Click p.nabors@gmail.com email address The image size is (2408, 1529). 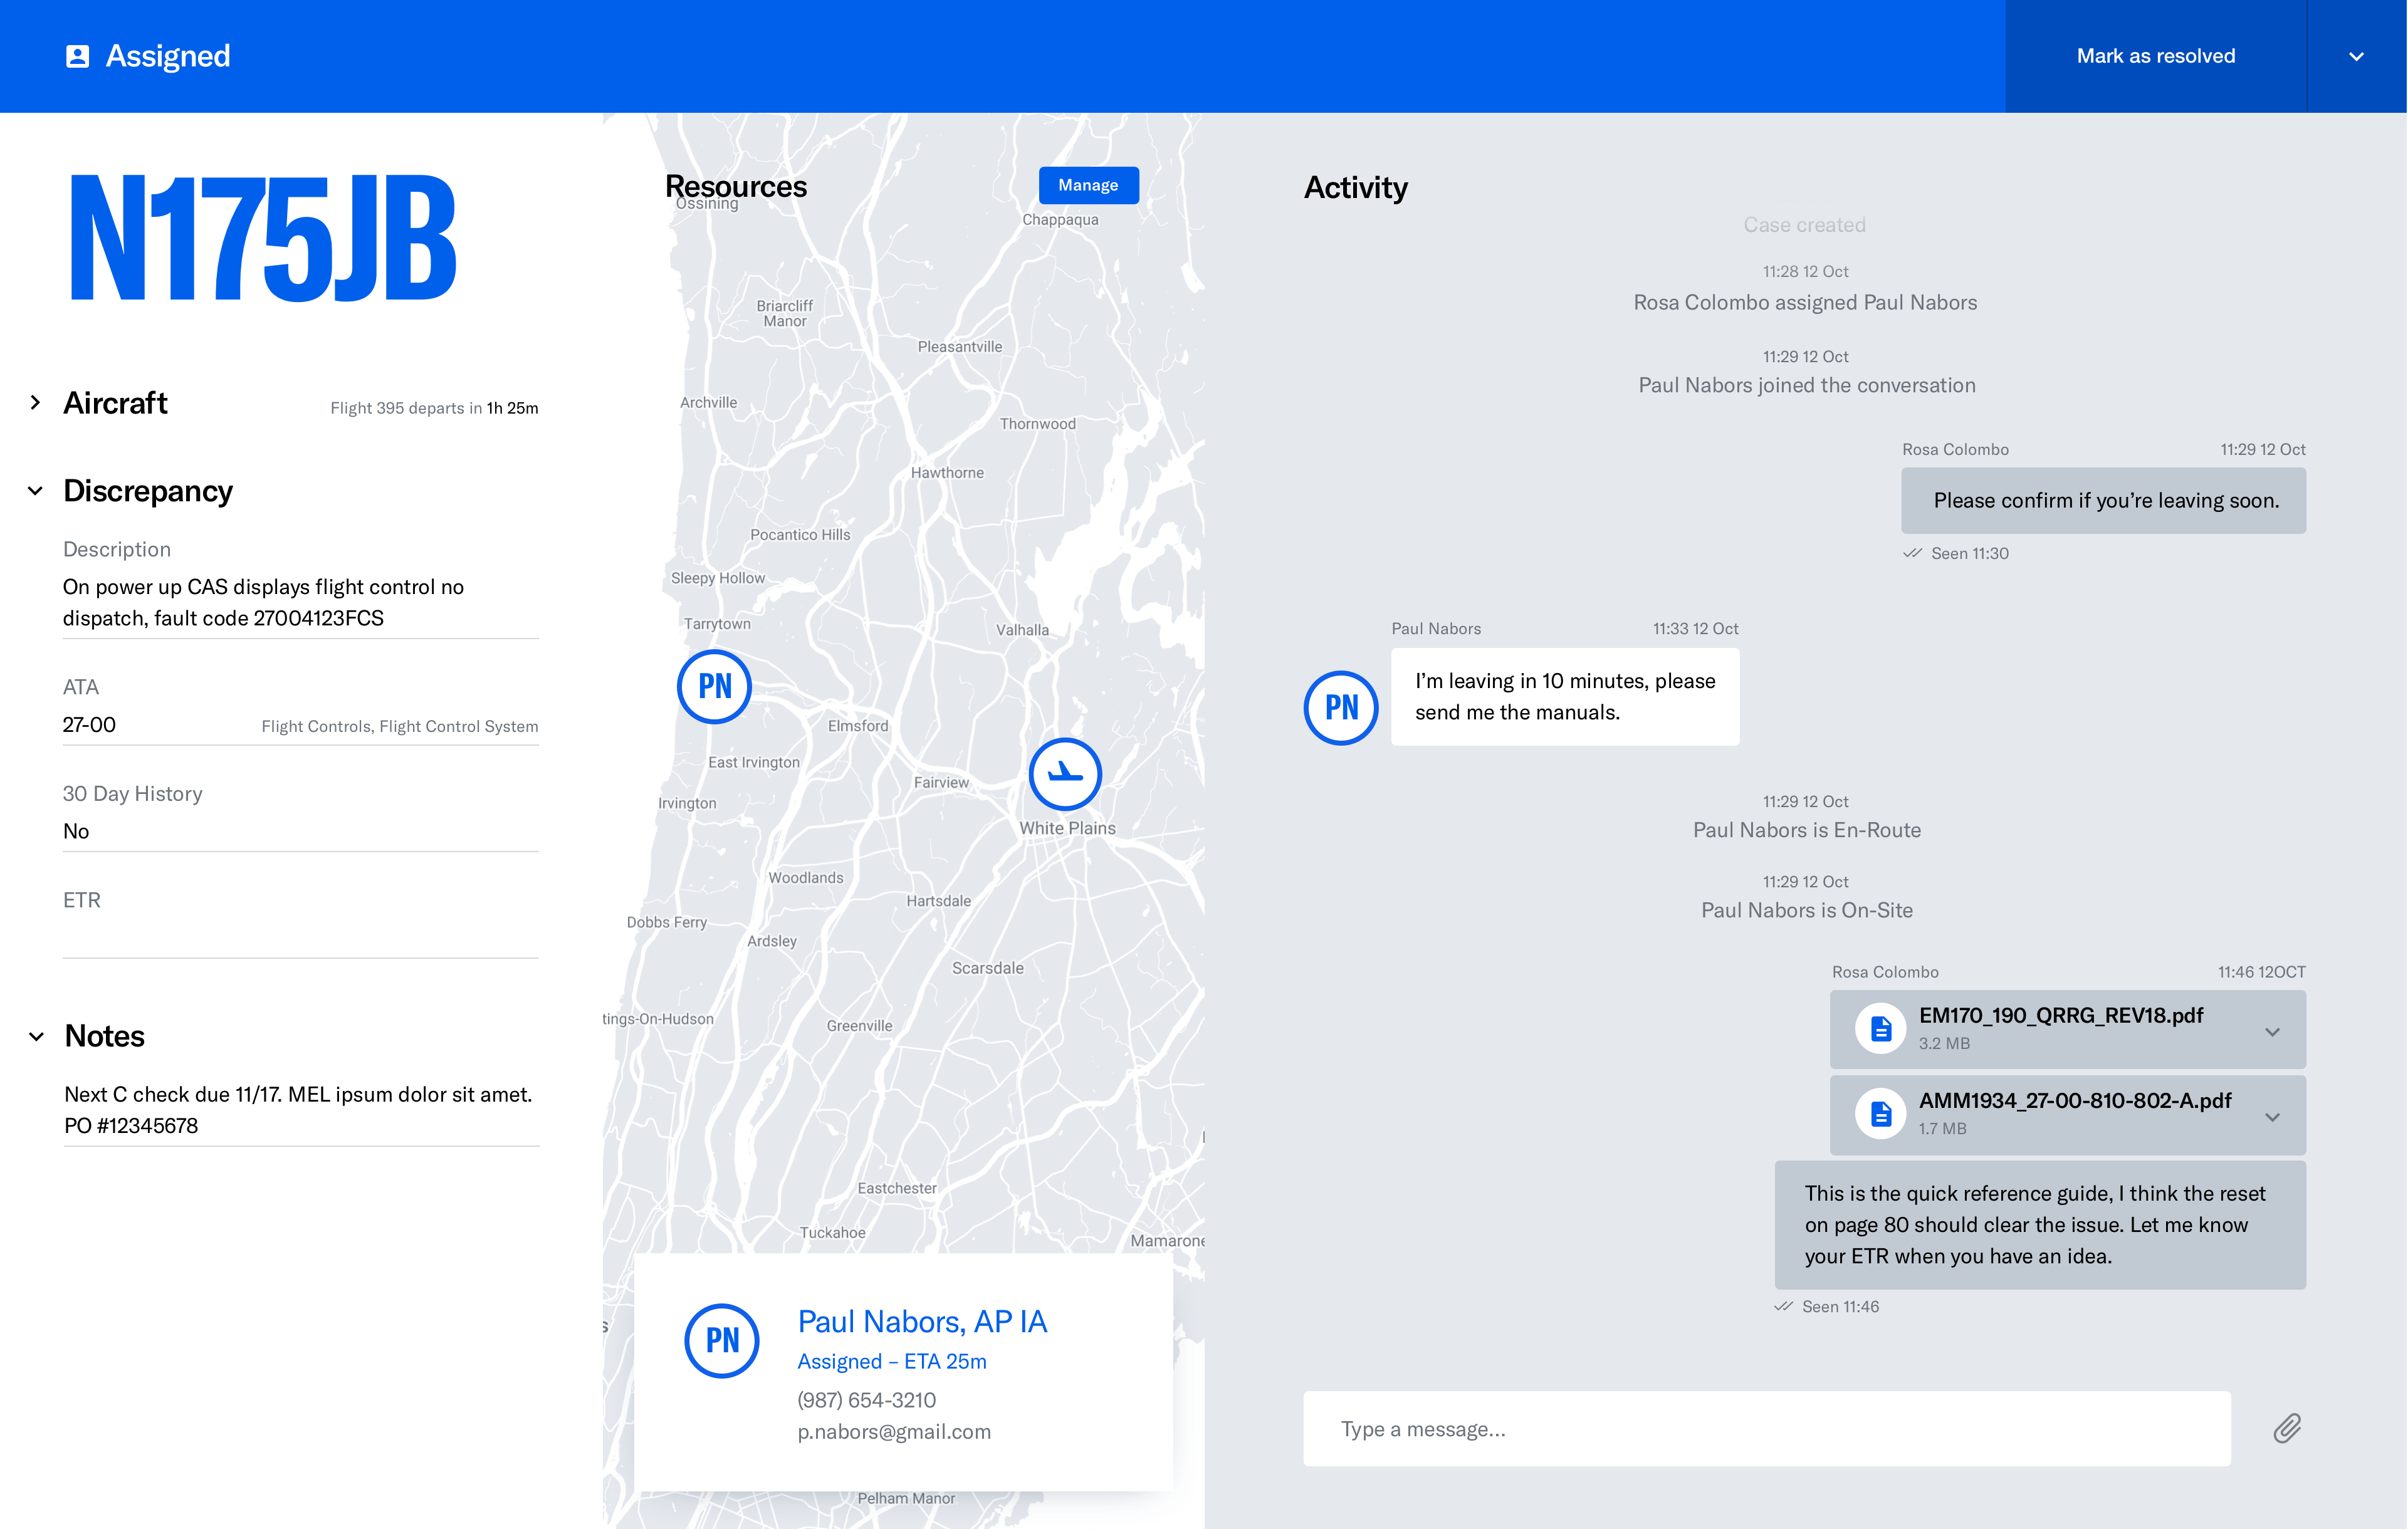[893, 1432]
